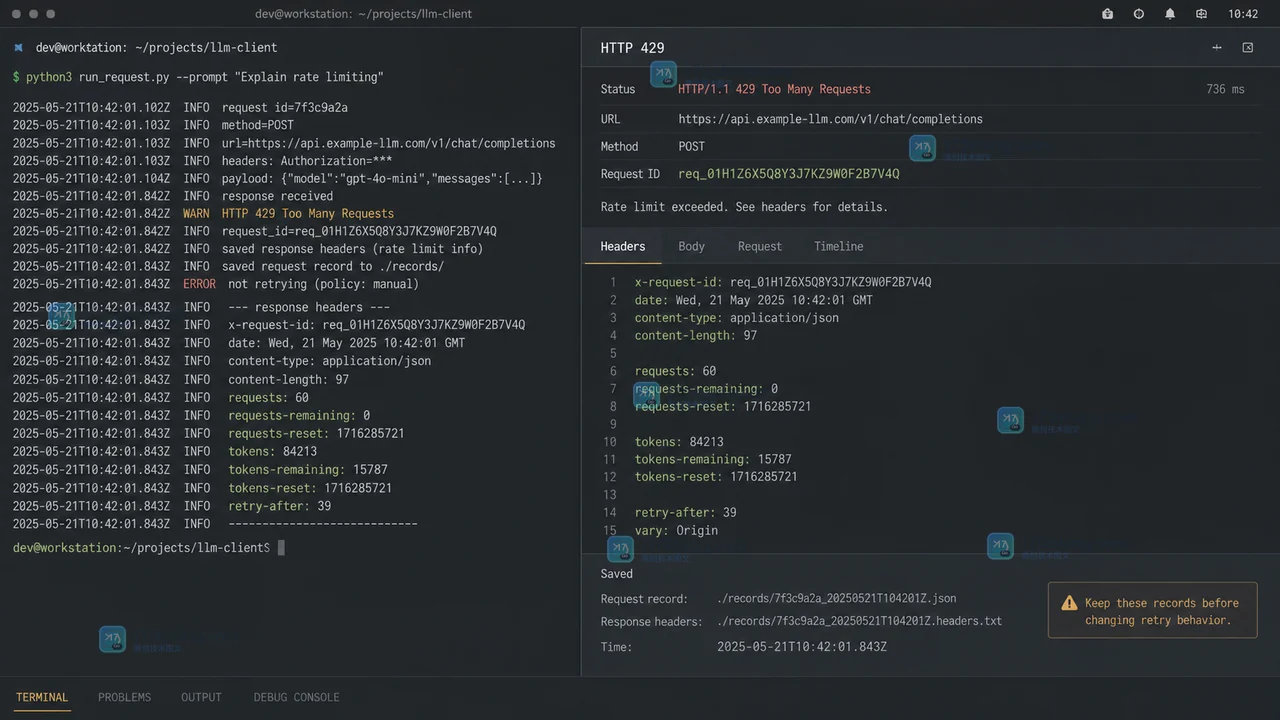Show the Headers tab
The height and width of the screenshot is (720, 1280).
623,246
